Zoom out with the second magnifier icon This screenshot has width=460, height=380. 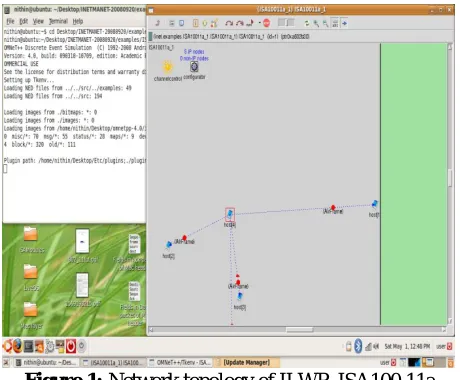point(325,23)
